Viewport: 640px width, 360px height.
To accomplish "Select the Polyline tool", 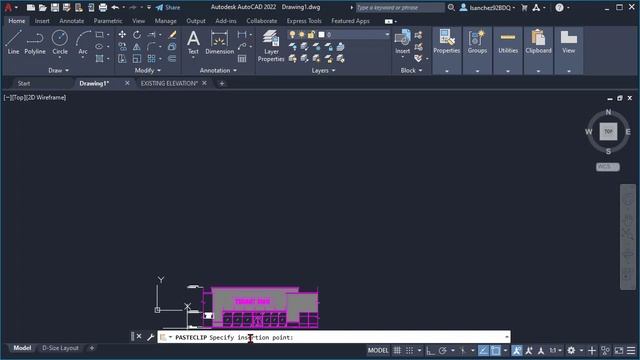I will [x=35, y=42].
